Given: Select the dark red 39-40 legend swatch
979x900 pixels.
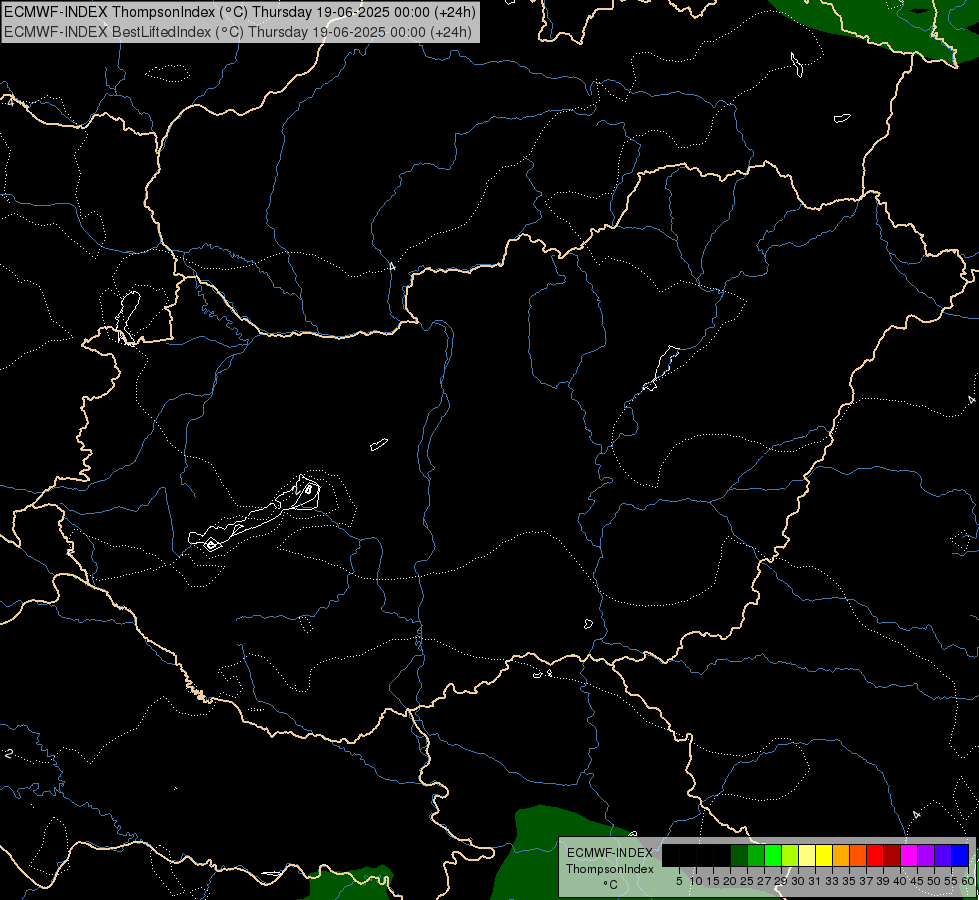Looking at the screenshot, I should click(x=892, y=855).
